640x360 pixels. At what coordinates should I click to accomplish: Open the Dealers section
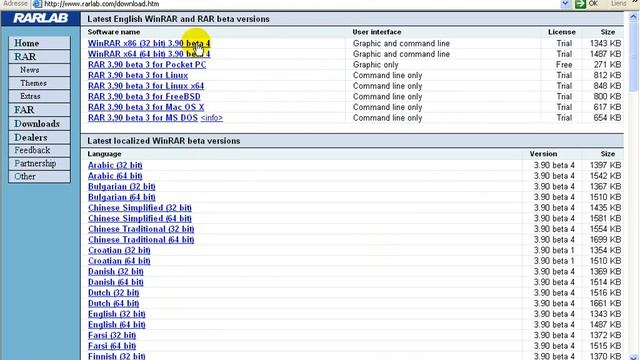point(39,137)
